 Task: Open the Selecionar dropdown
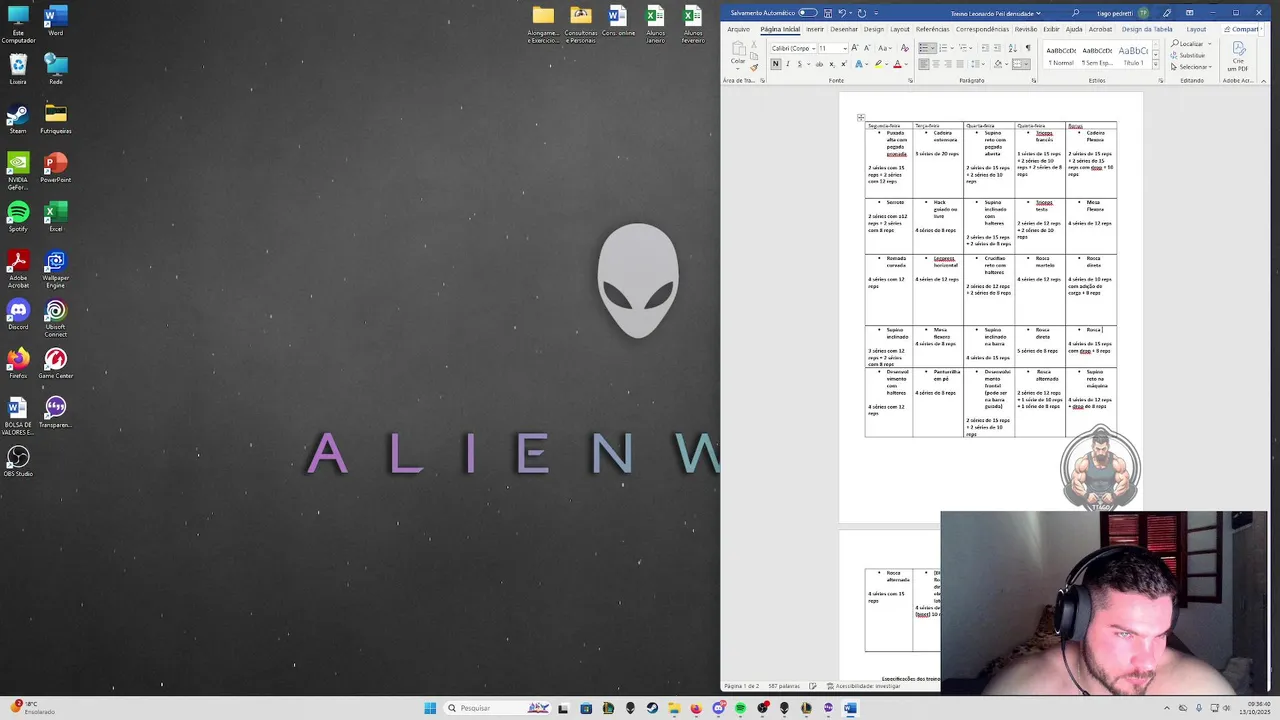1191,67
